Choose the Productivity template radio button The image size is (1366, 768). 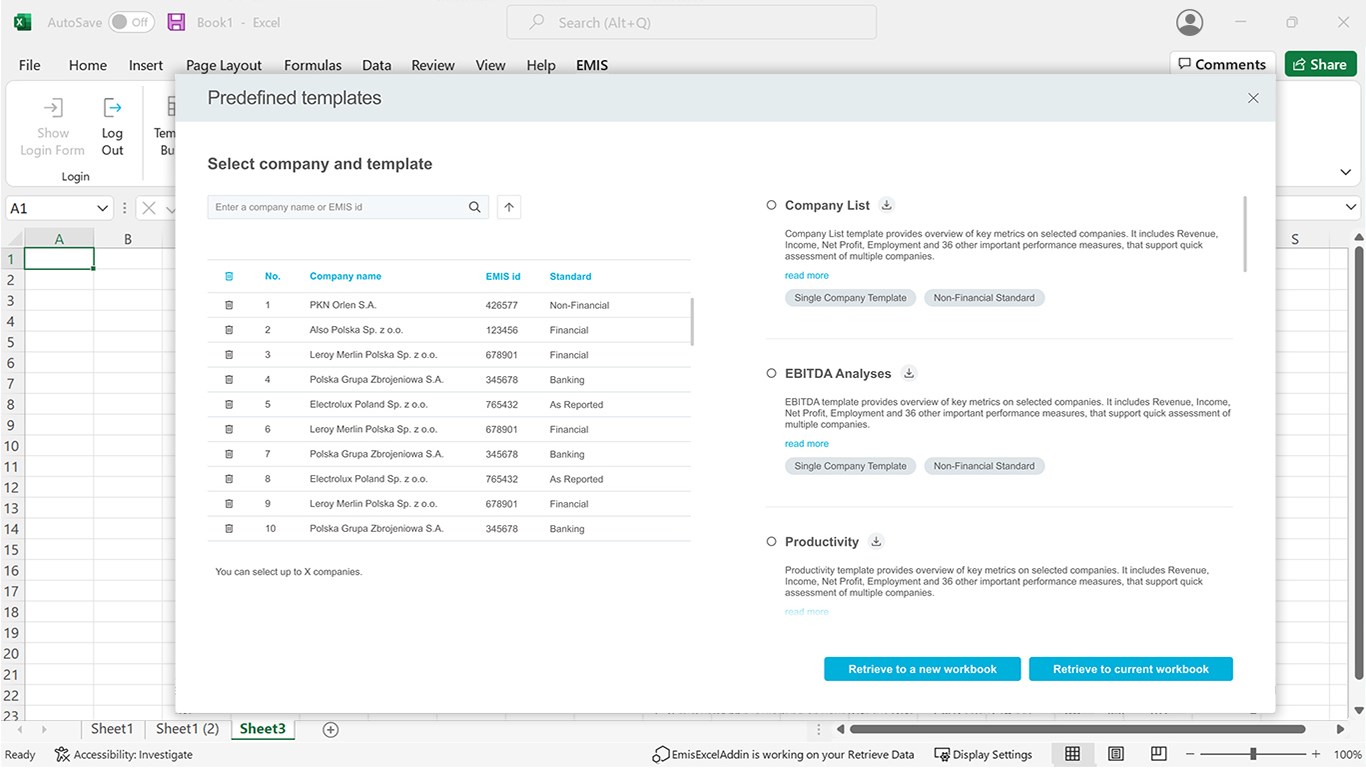click(771, 541)
